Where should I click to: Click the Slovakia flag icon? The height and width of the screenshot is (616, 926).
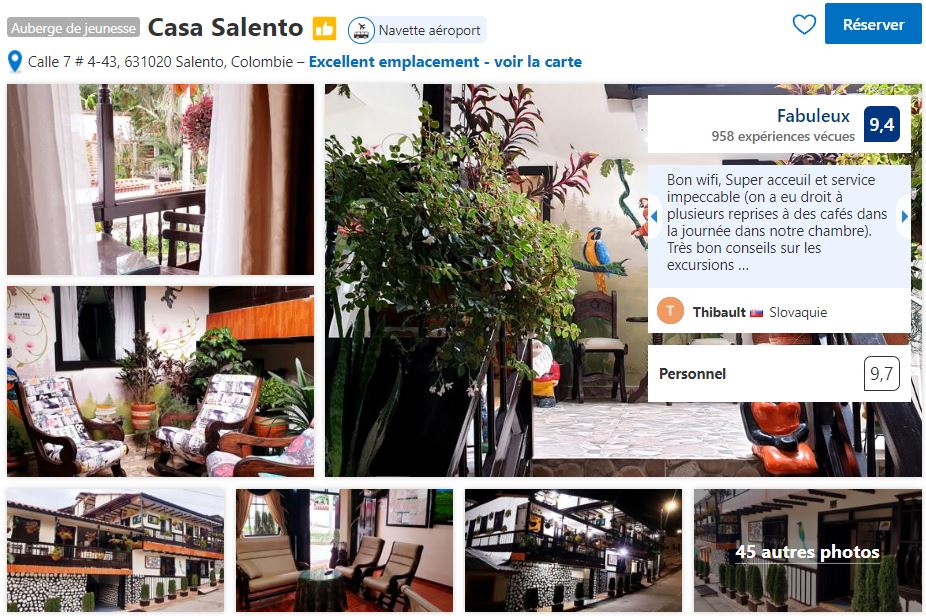(x=757, y=313)
